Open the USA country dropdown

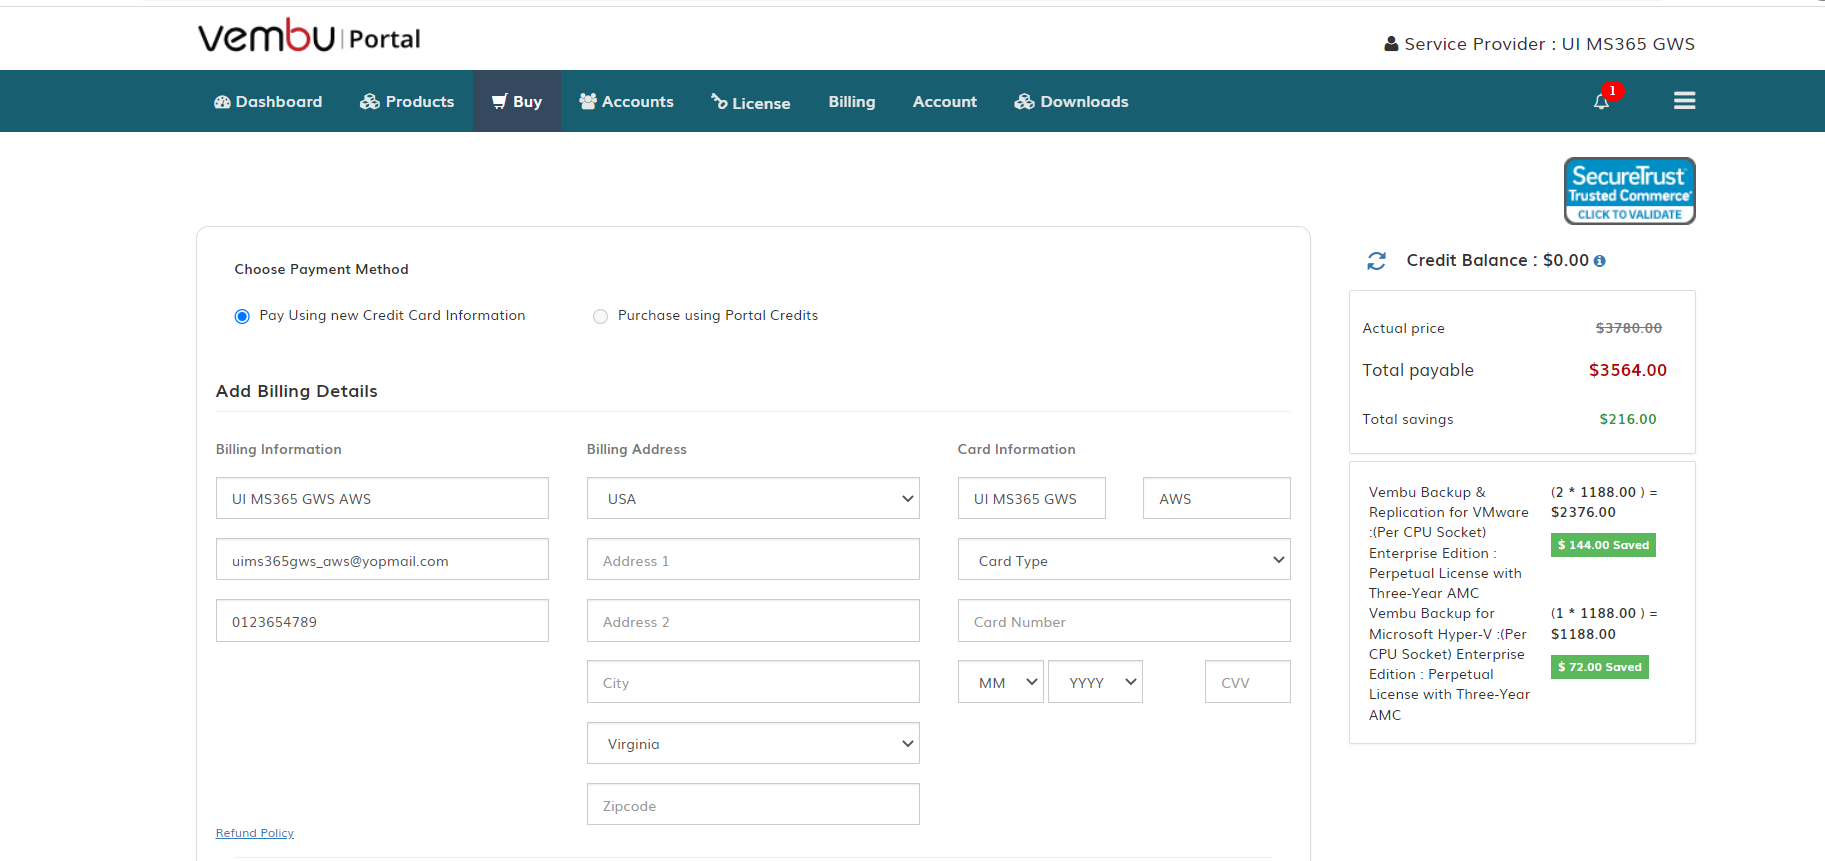coord(753,498)
